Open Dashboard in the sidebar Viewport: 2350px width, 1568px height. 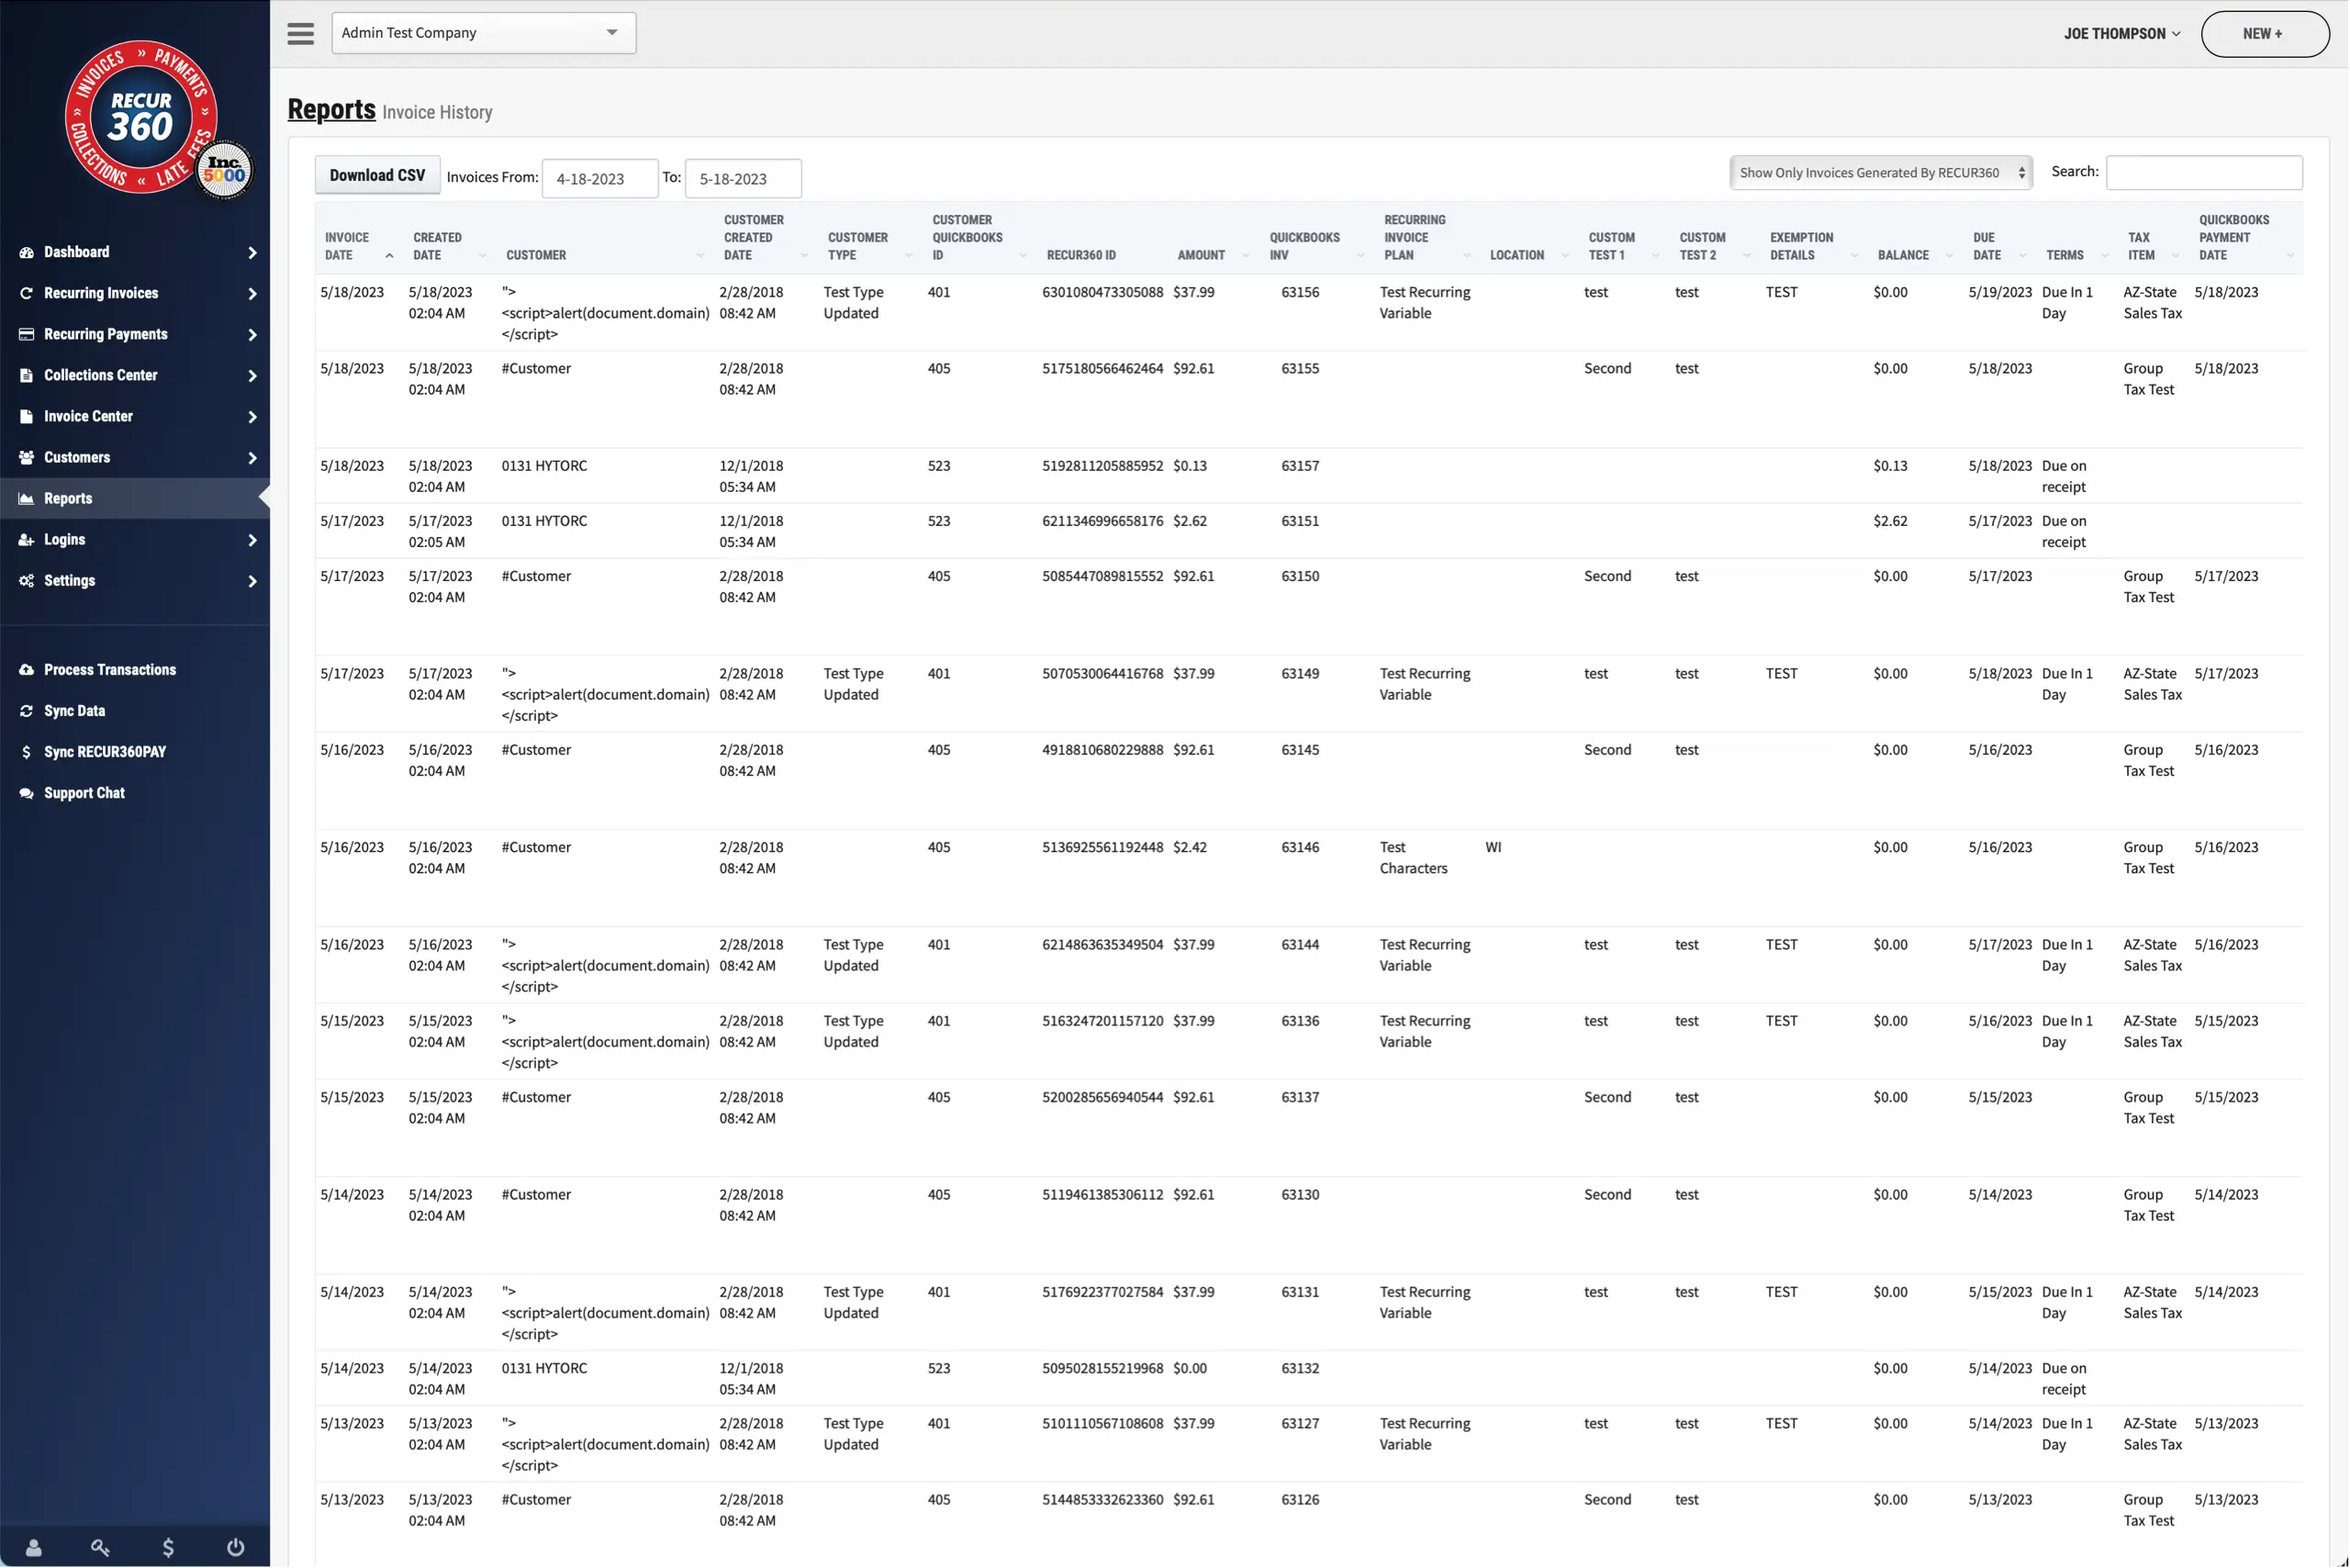pyautogui.click(x=135, y=252)
